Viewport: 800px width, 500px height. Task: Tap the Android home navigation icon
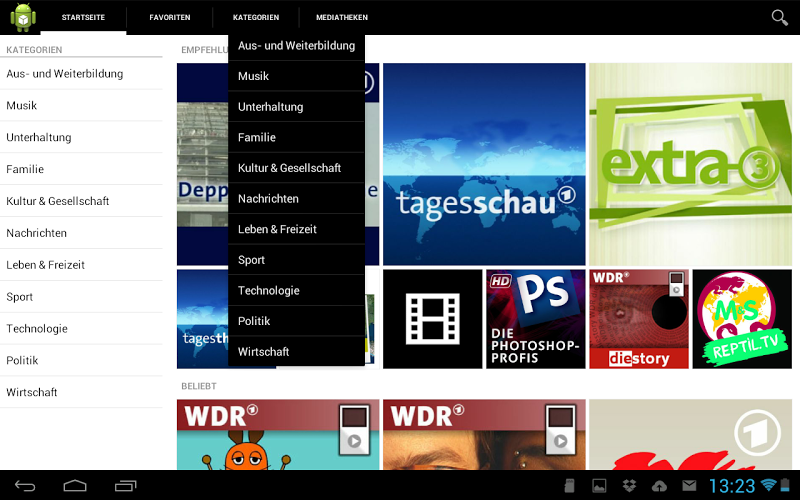pyautogui.click(x=75, y=486)
